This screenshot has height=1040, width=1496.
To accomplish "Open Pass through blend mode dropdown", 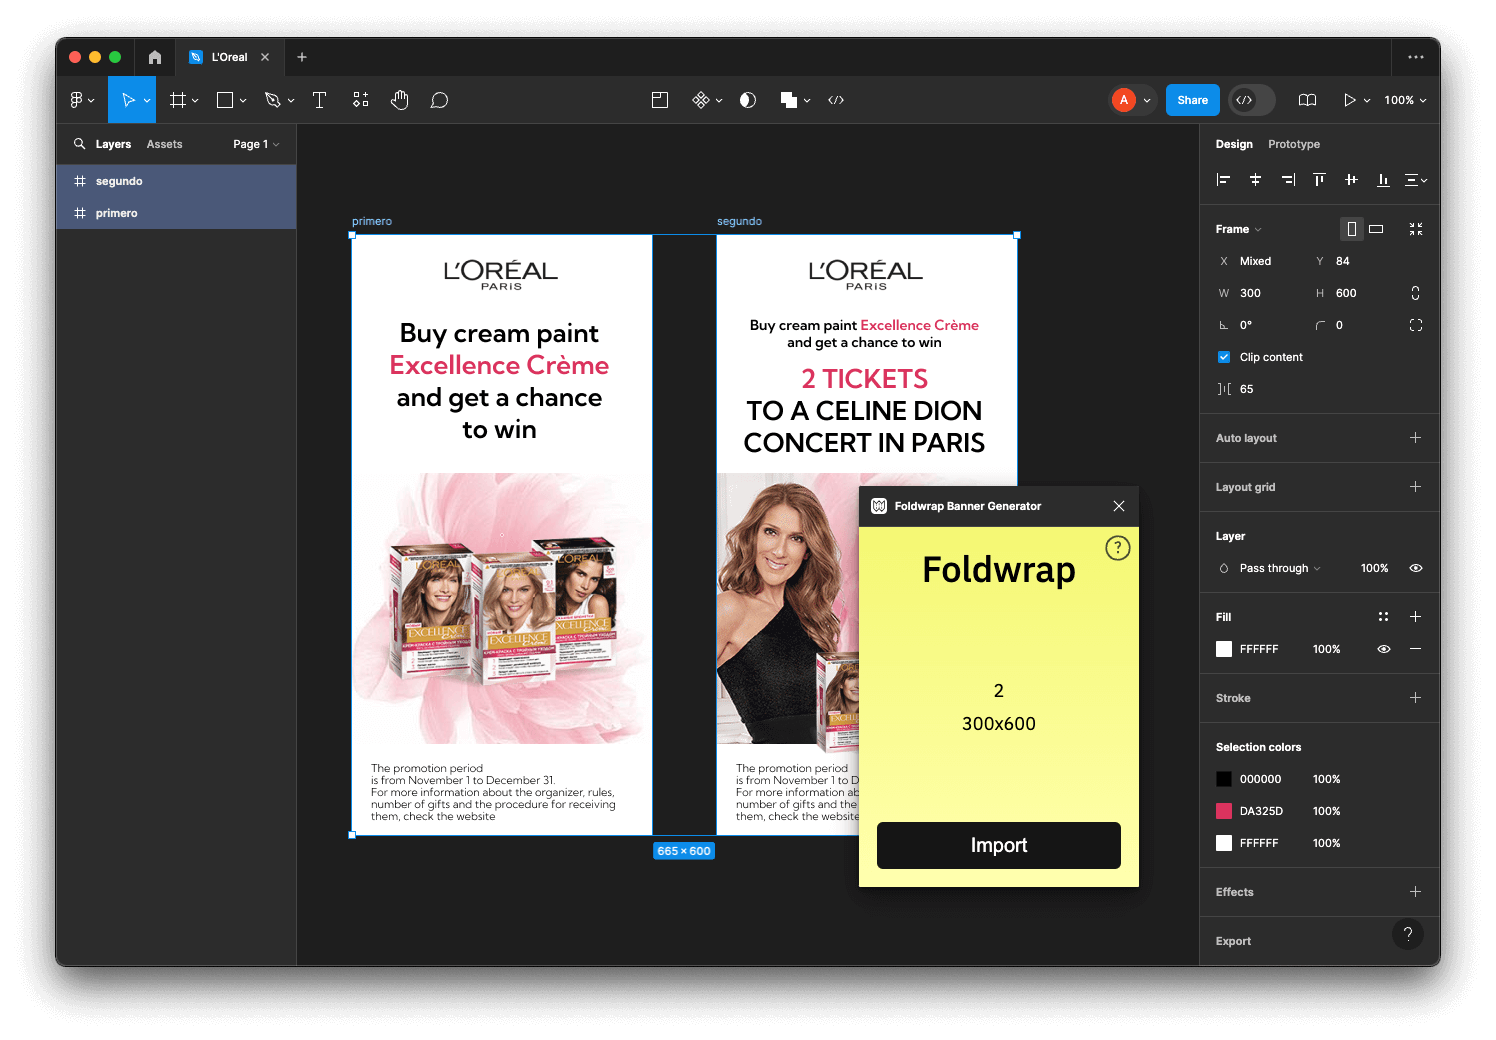I will point(1280,568).
